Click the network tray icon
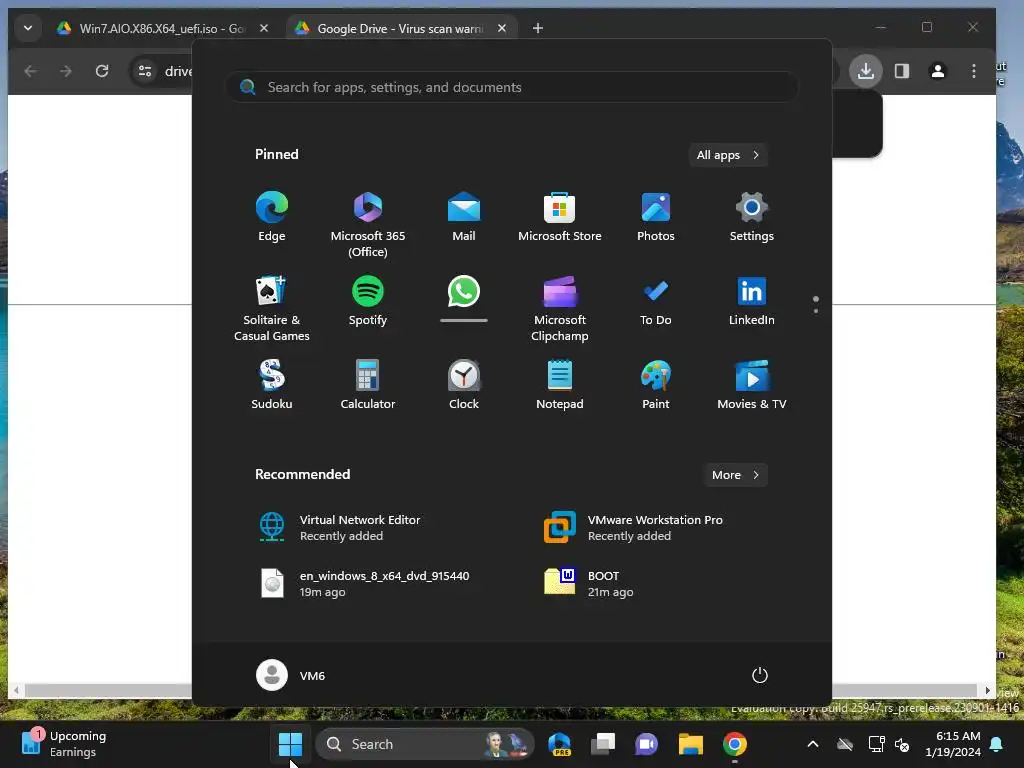Viewport: 1024px width, 768px height. pos(876,744)
